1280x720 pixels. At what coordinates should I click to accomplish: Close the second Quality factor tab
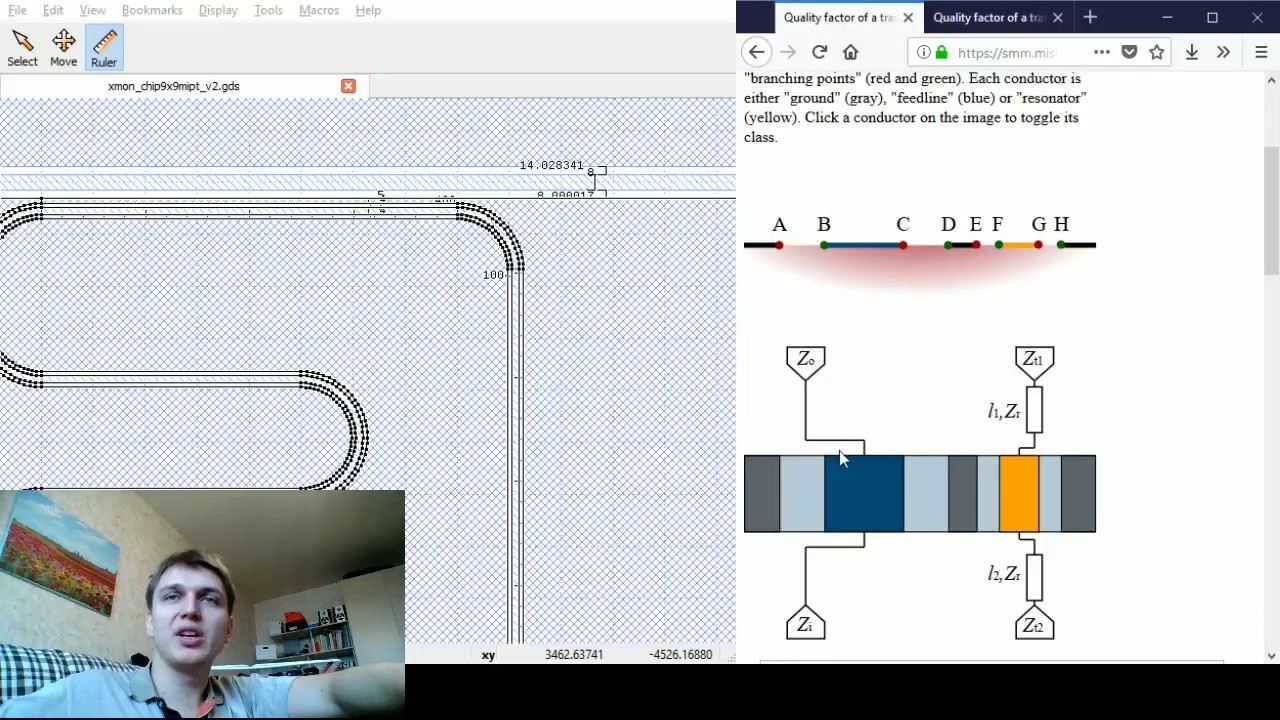click(x=1058, y=17)
